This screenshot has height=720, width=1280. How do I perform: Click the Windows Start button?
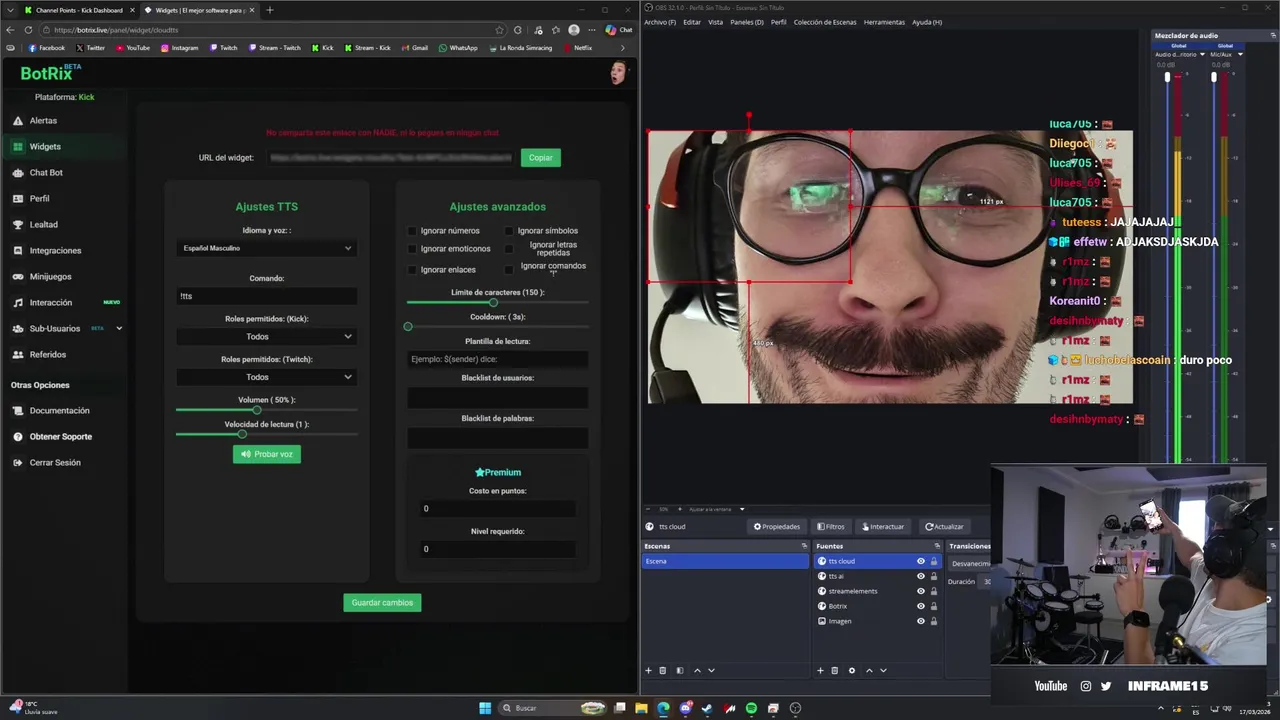(485, 708)
